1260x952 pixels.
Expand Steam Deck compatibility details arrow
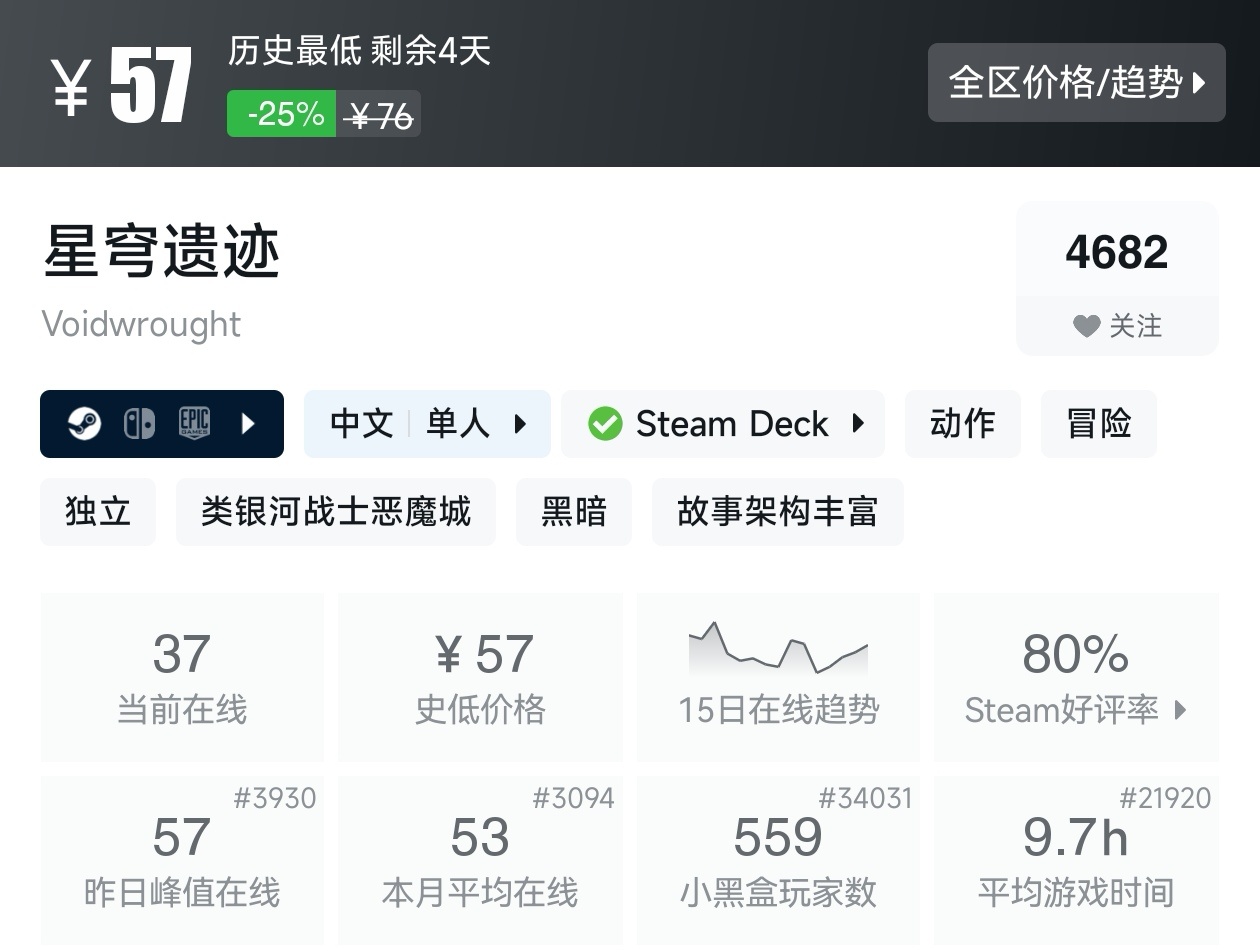pos(858,424)
